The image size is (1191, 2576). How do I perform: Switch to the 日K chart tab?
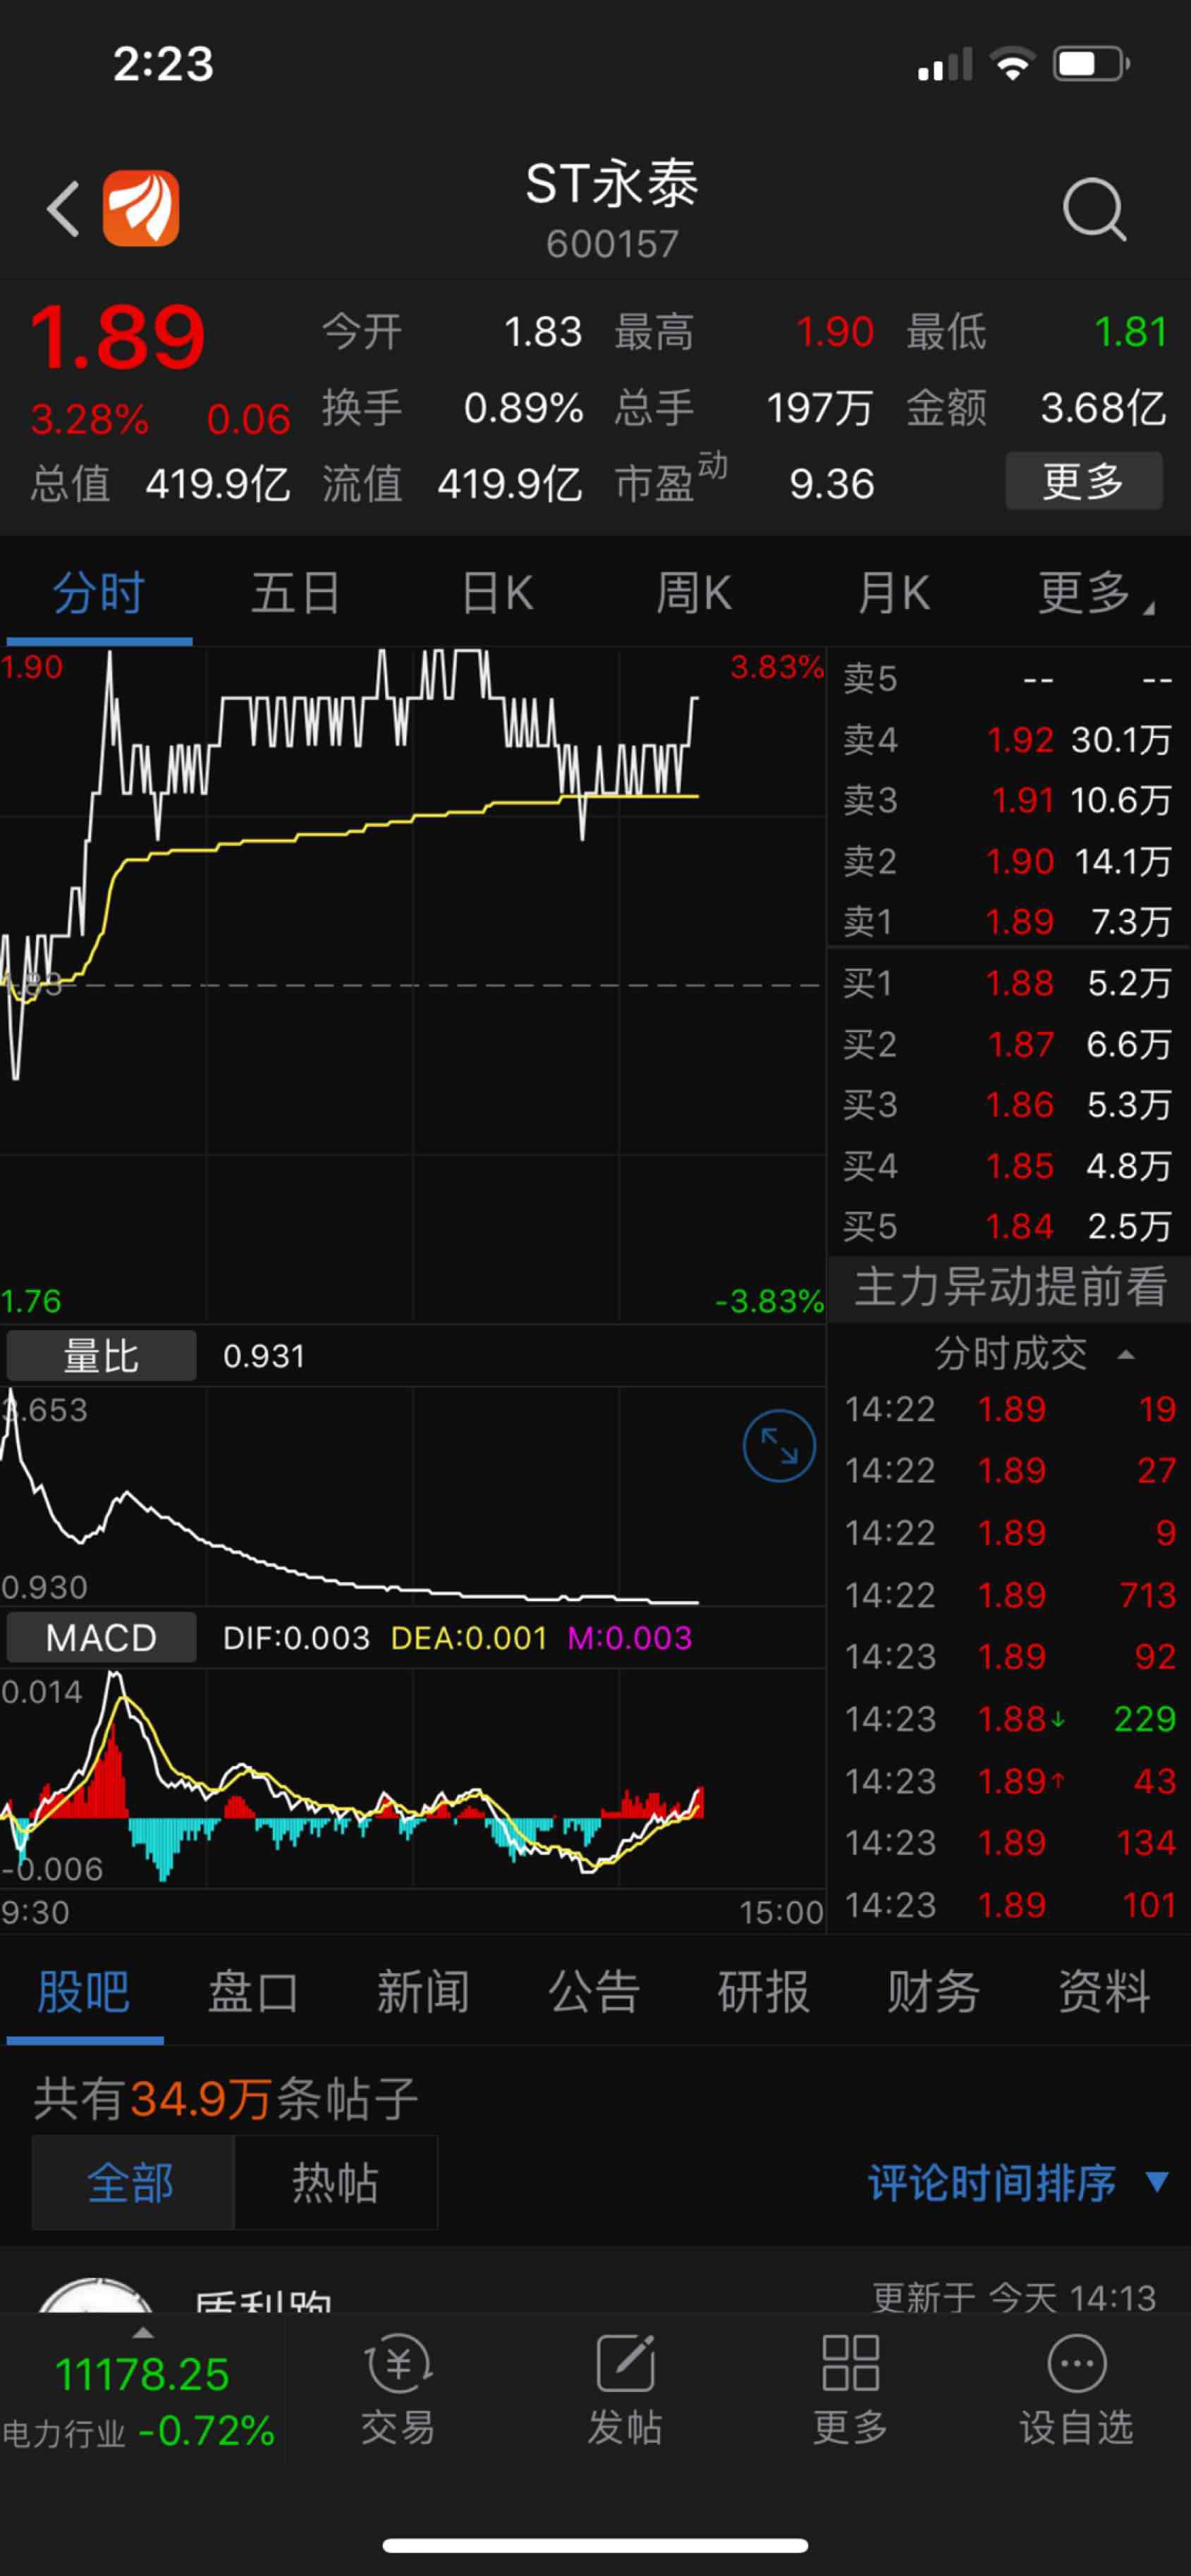coord(497,593)
